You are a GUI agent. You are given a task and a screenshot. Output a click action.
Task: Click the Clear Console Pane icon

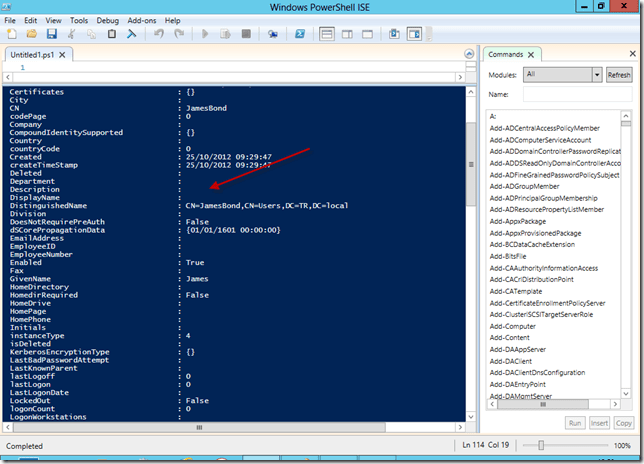(x=131, y=34)
